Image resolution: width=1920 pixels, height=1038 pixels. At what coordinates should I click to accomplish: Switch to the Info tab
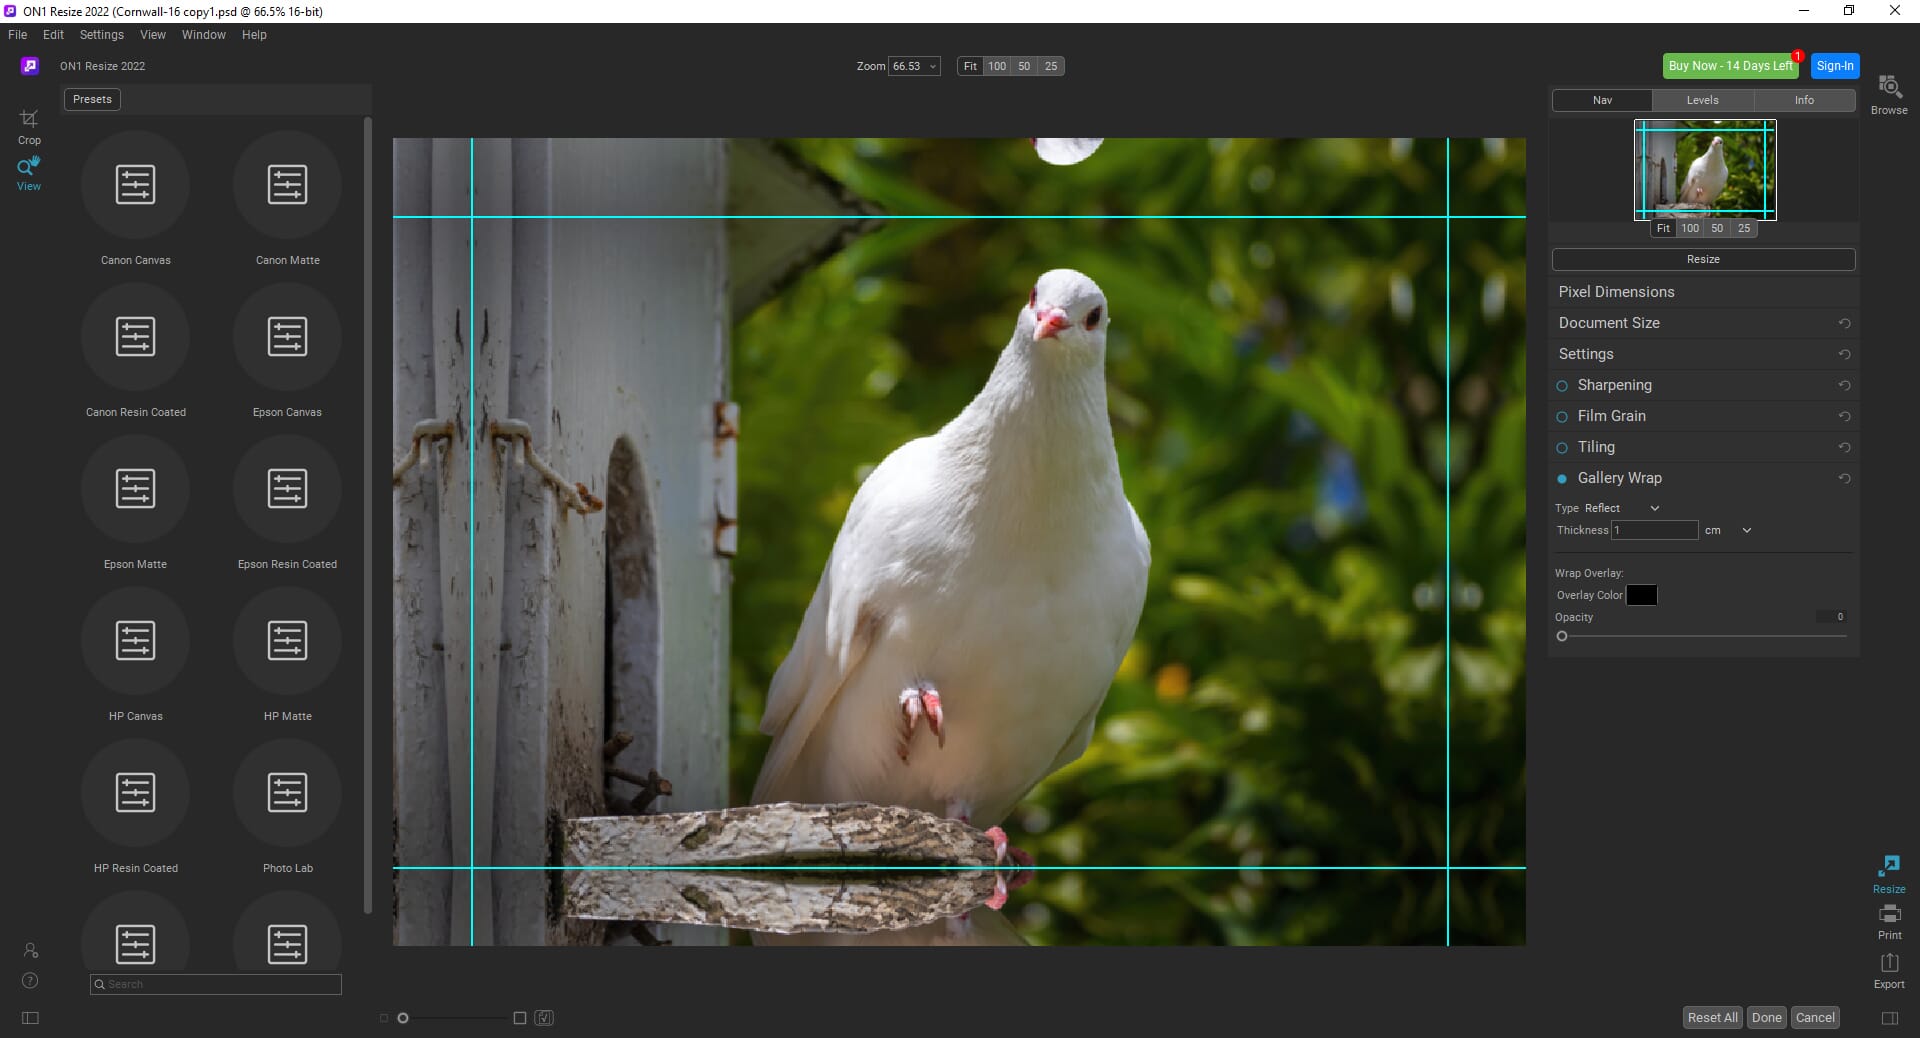pyautogui.click(x=1804, y=100)
